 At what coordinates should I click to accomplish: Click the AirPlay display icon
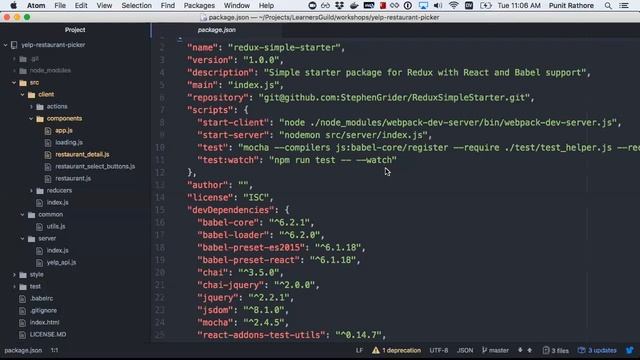pyautogui.click(x=423, y=5)
